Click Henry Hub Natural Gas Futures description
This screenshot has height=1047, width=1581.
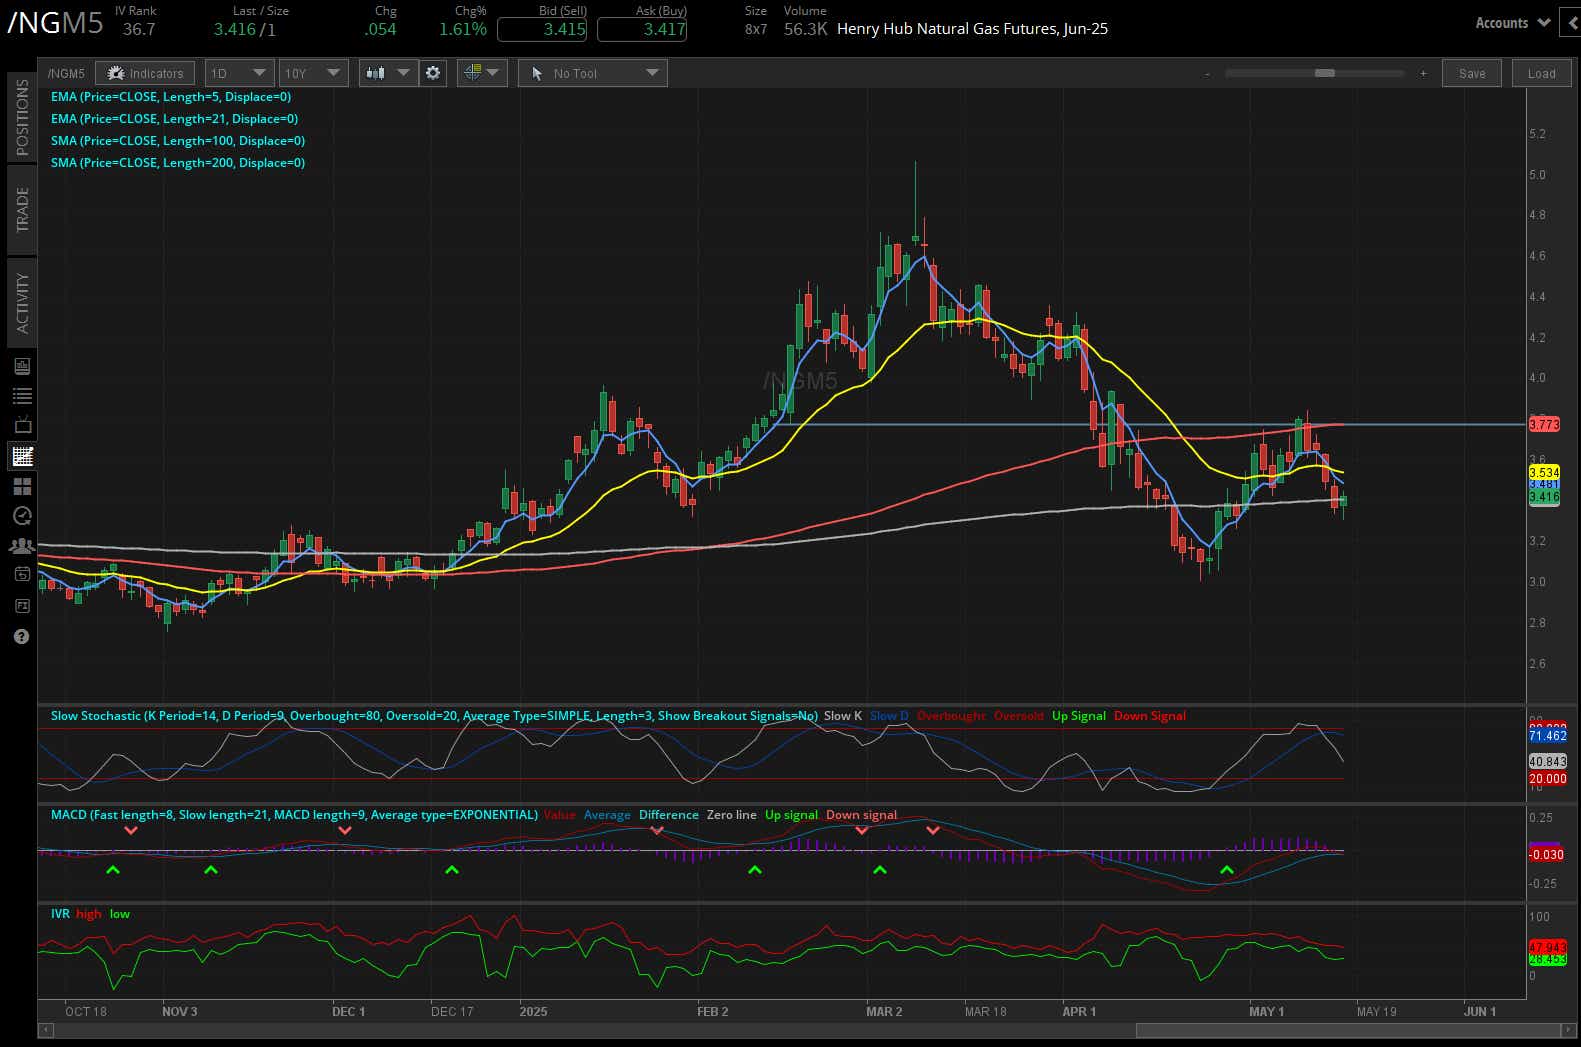coord(972,29)
